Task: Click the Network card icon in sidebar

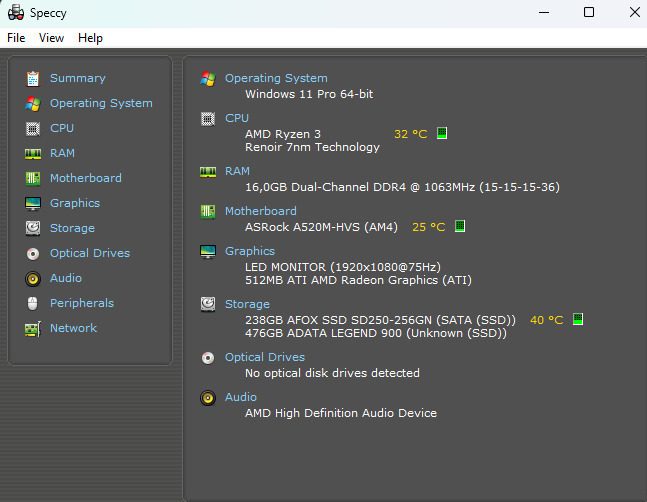Action: pos(33,329)
